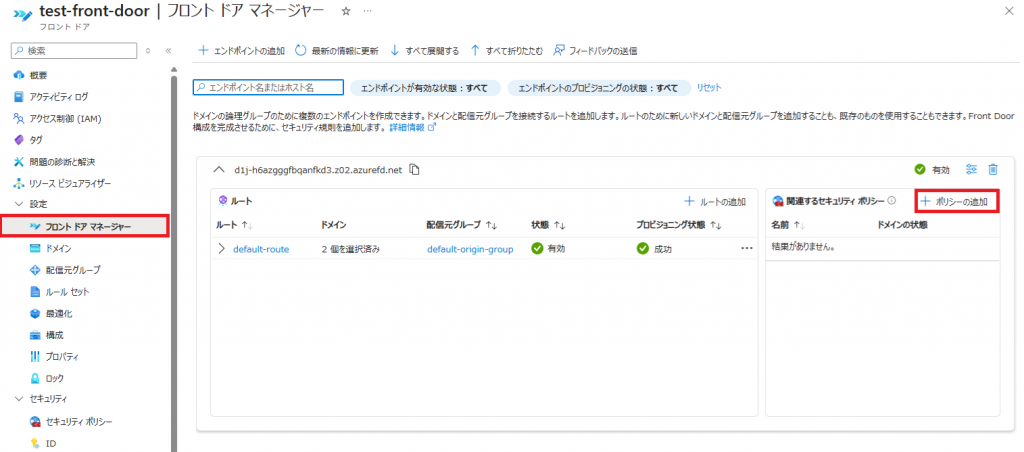Close the Front Door manager blade
This screenshot has width=1024, height=452.
(x=1008, y=10)
